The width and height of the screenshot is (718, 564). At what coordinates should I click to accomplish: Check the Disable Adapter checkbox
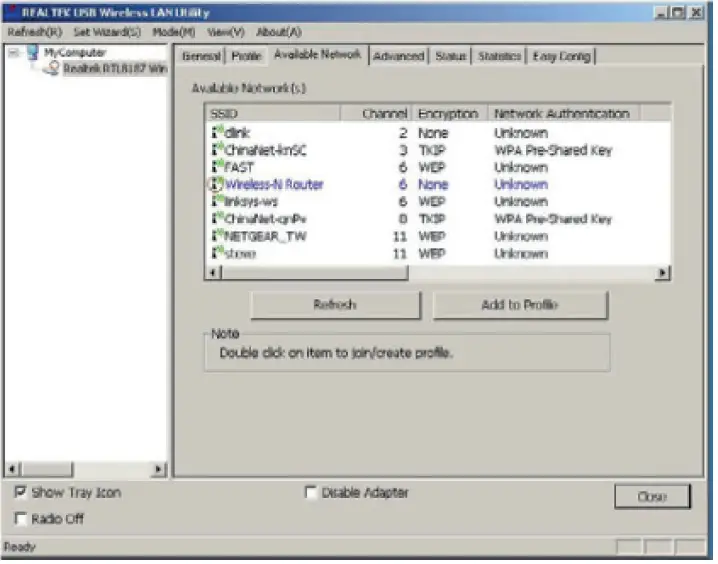(x=310, y=493)
